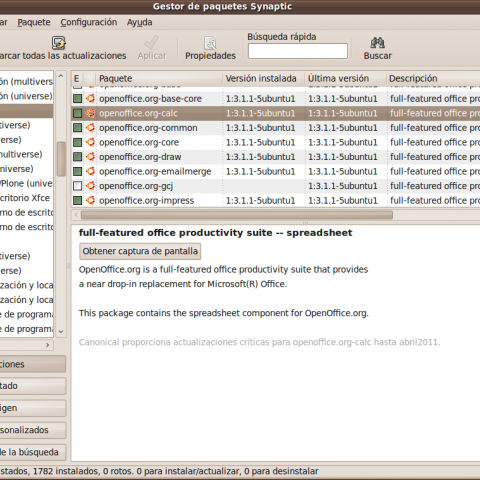480x480 pixels.
Task: Select category ending in 'Plone (unive'
Action: click(26, 183)
